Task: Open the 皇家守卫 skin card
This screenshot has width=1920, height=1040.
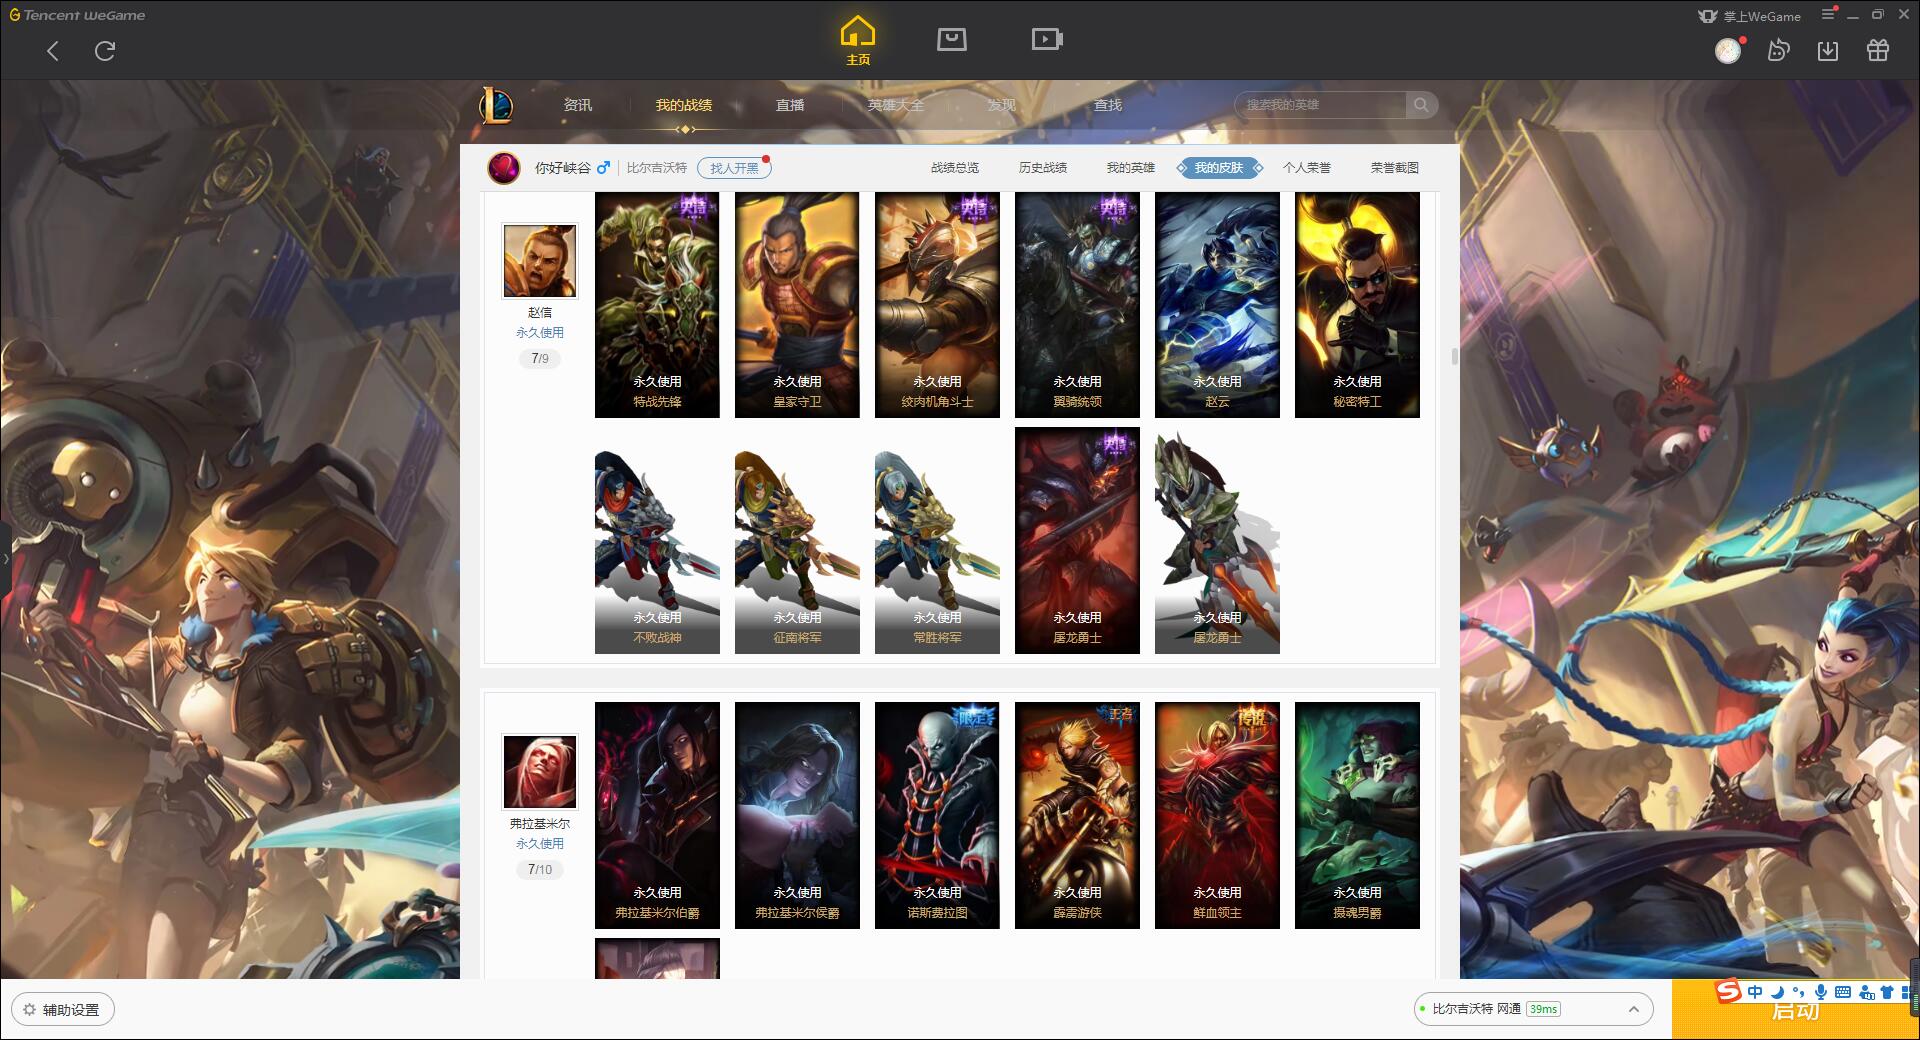Action: [797, 305]
